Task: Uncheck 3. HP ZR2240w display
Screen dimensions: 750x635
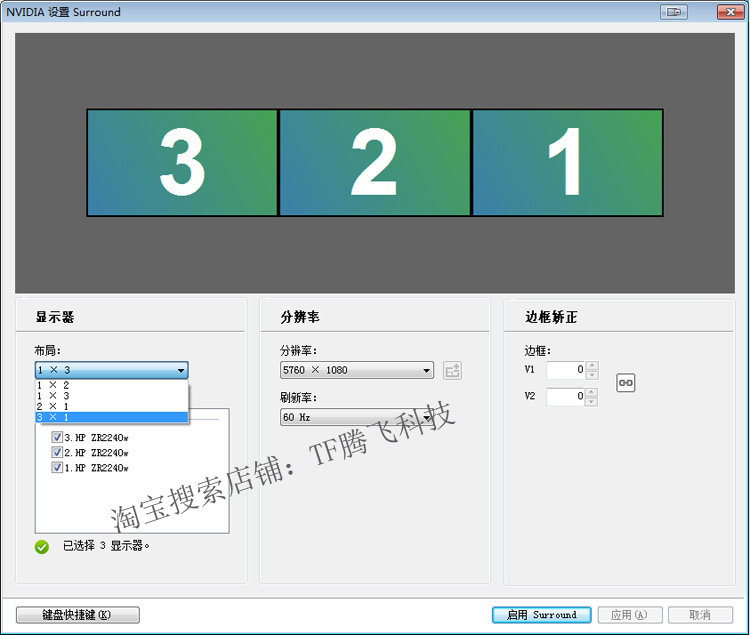Action: pyautogui.click(x=57, y=437)
